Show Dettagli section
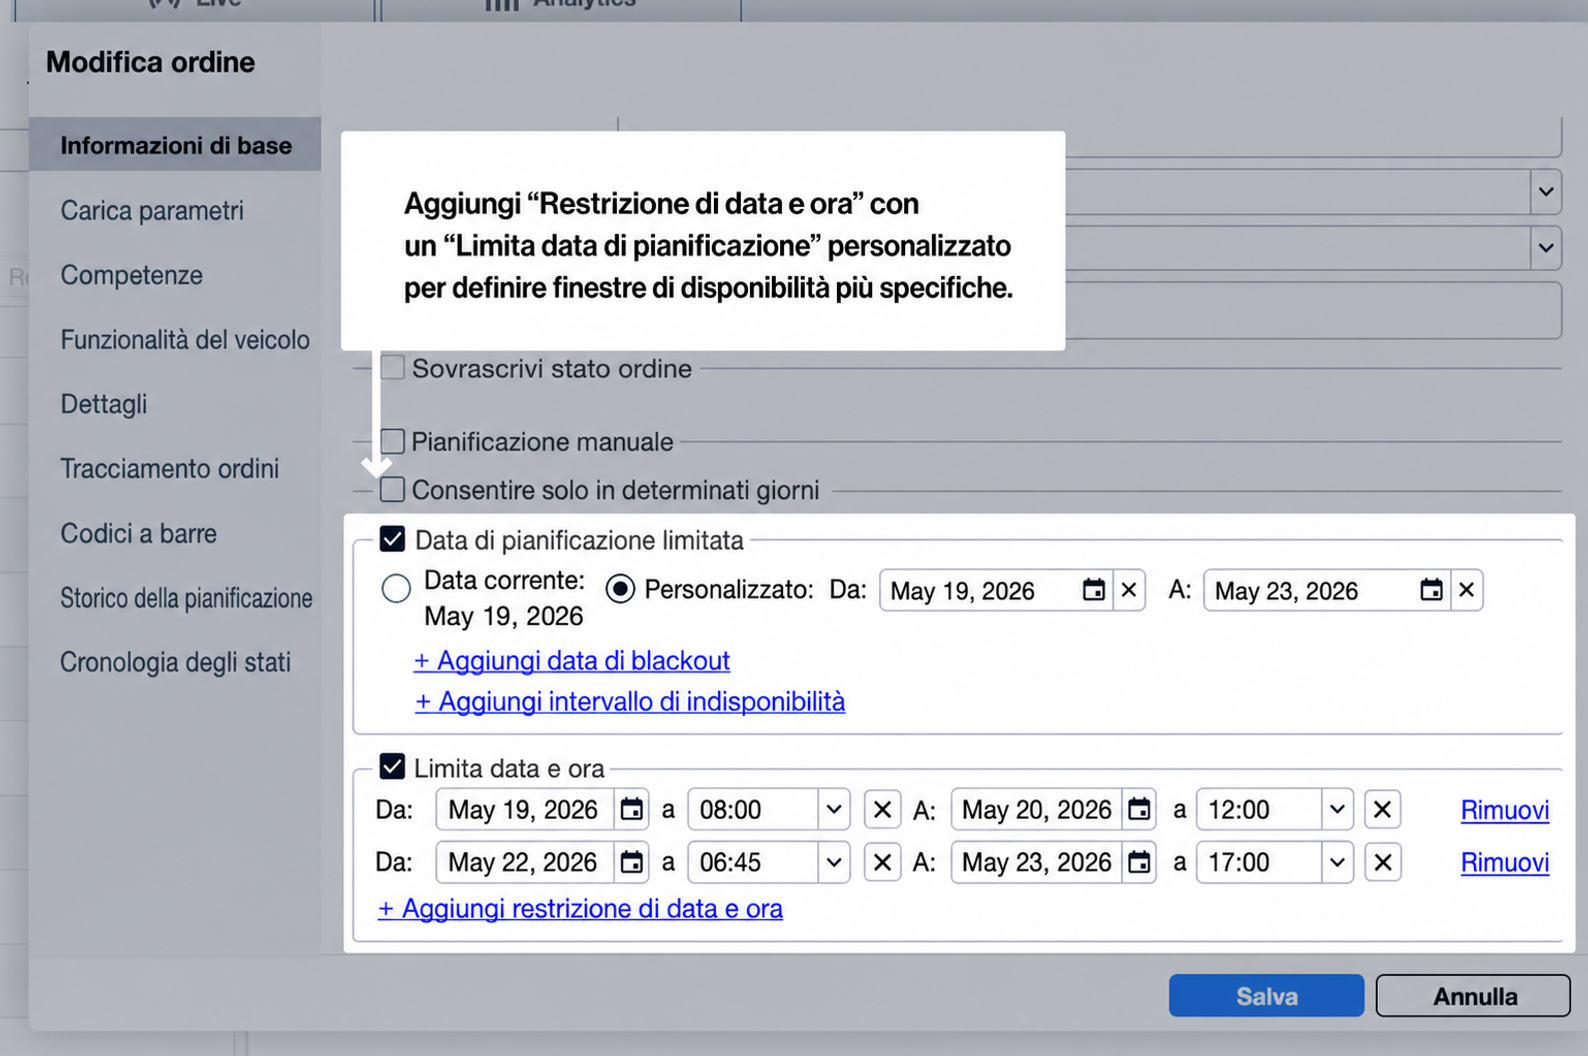1588x1056 pixels. 104,404
